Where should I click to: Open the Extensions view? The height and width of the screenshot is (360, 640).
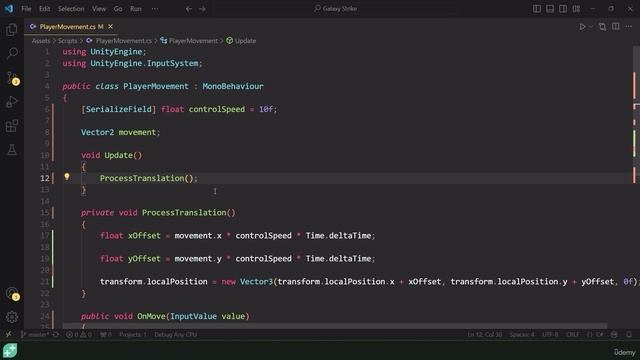(x=12, y=126)
